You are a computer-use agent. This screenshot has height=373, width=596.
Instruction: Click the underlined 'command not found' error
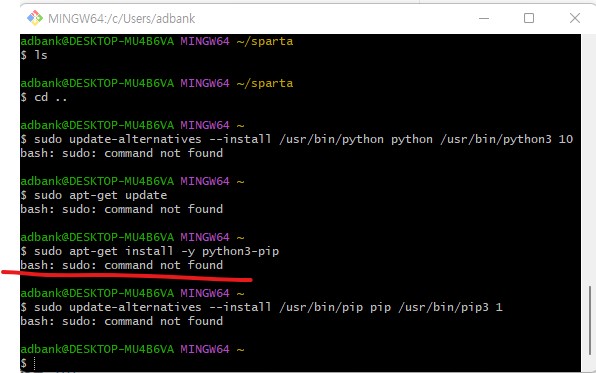tap(122, 265)
